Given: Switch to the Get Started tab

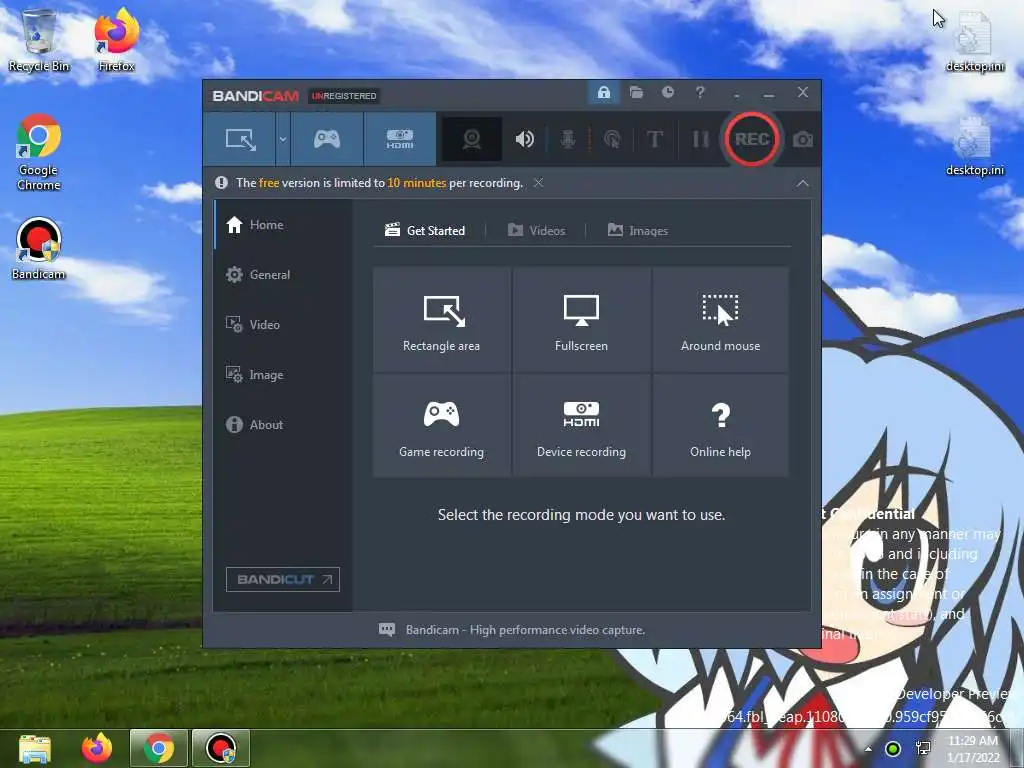Looking at the screenshot, I should 425,231.
